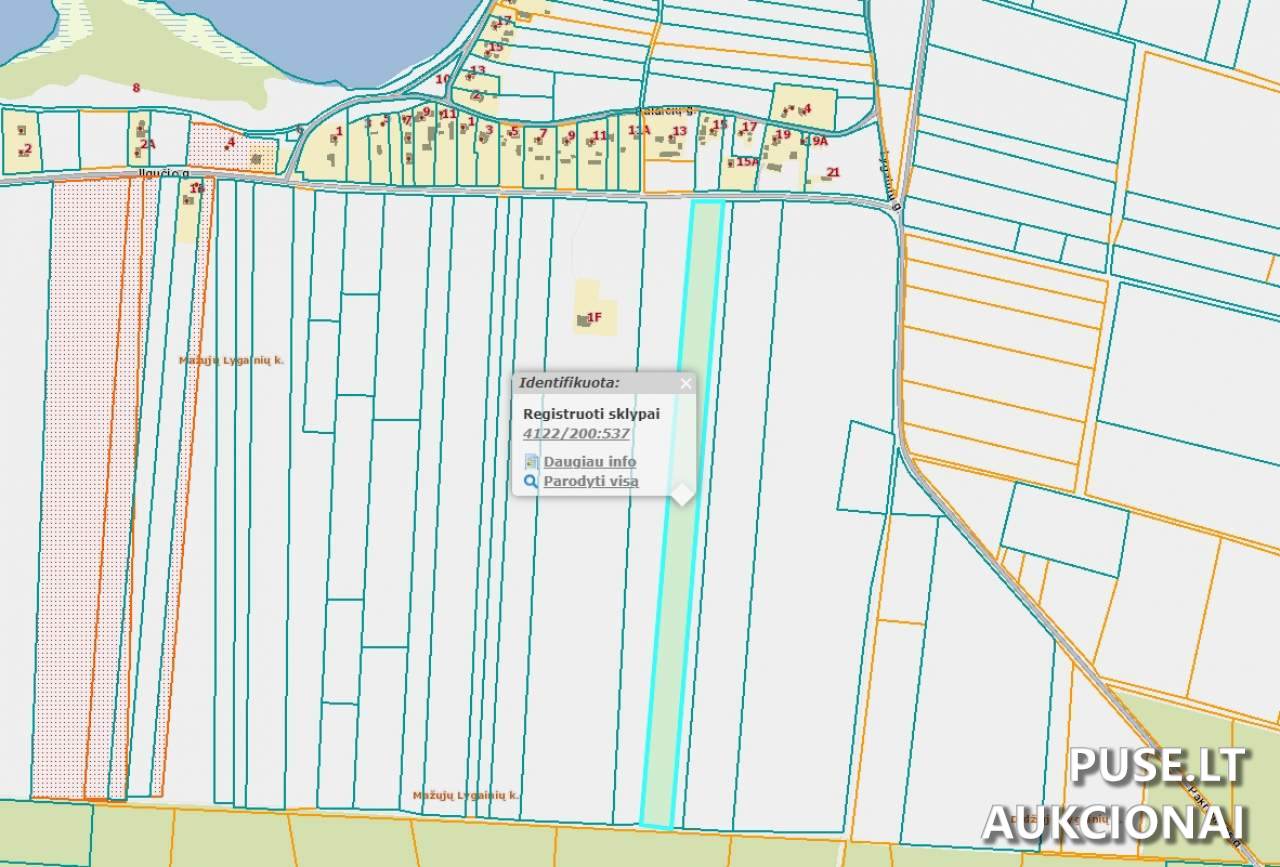The image size is (1280, 867).
Task: Click the address number 21 marker
Action: tap(833, 172)
